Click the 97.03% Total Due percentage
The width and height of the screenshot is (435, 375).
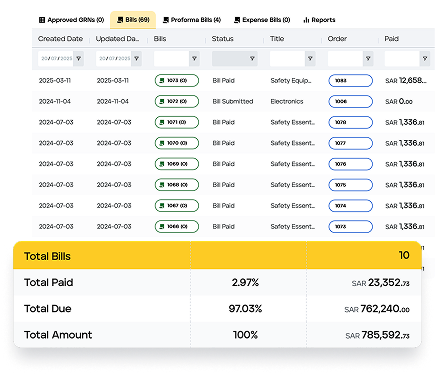[245, 309]
